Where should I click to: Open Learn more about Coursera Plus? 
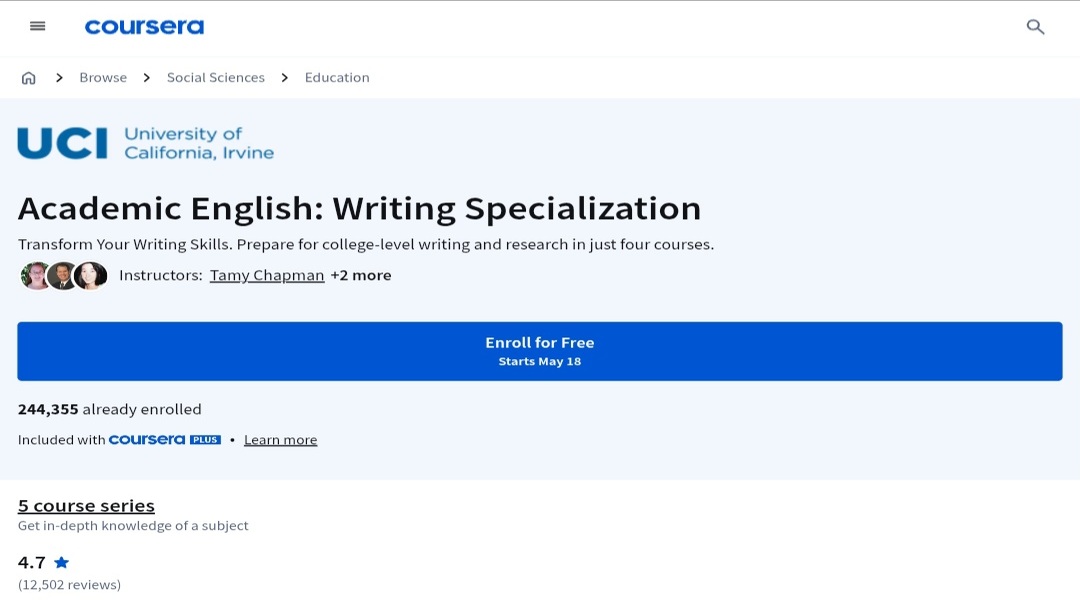point(280,439)
